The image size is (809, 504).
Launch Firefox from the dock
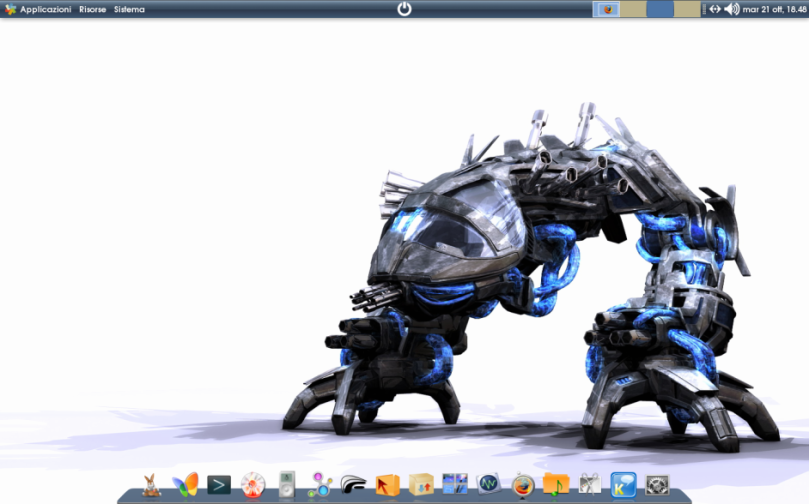point(523,485)
